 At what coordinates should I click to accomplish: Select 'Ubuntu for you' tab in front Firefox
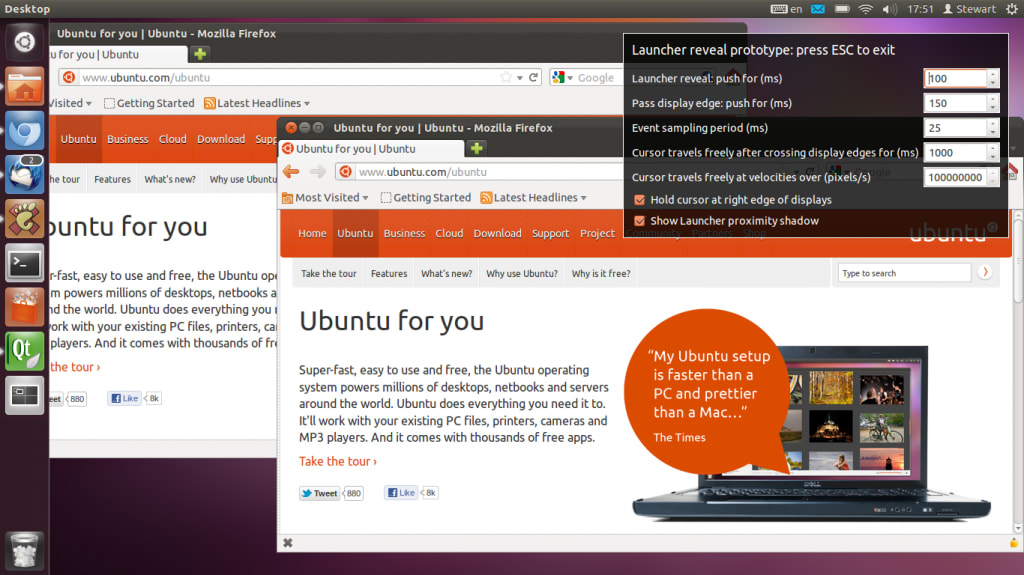372,148
